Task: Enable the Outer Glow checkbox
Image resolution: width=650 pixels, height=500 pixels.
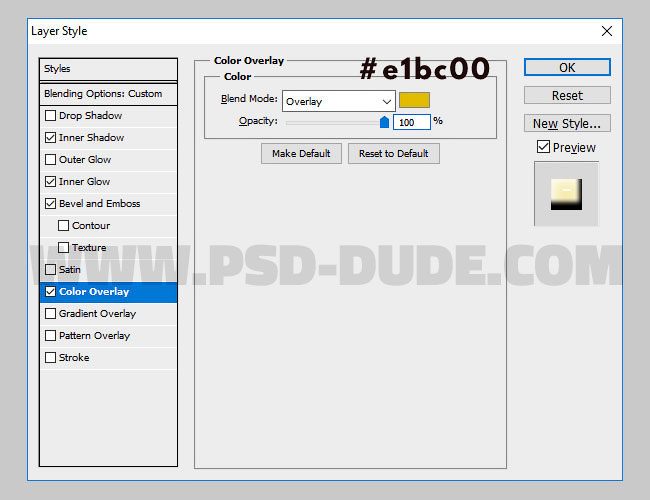Action: point(50,159)
